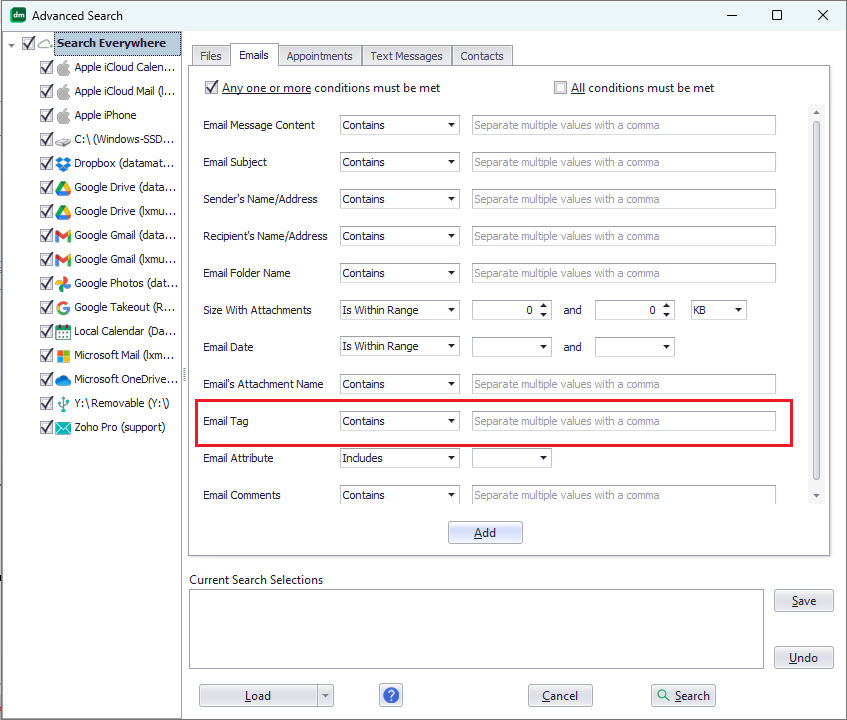Enable the All conditions must be met option

(x=561, y=87)
